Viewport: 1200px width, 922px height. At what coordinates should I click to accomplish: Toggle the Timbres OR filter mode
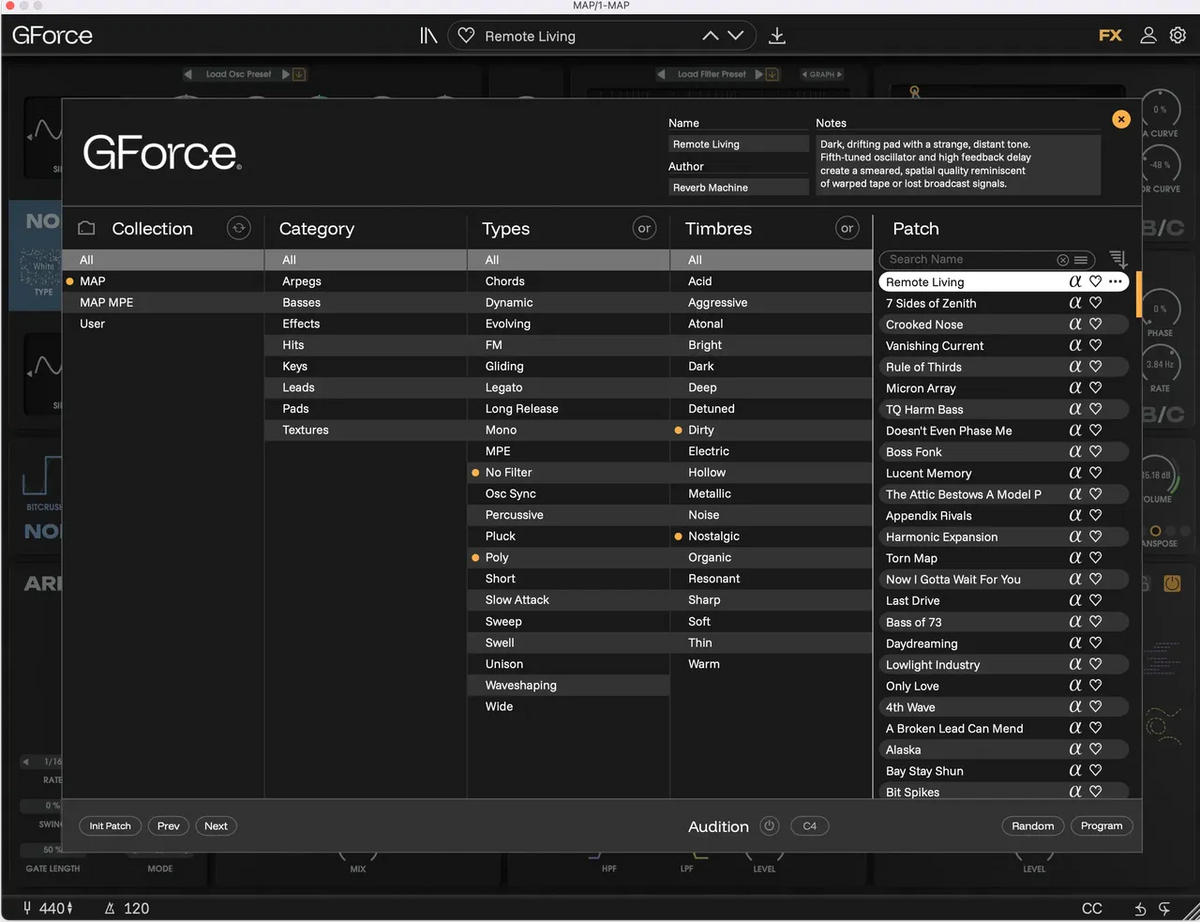point(847,228)
